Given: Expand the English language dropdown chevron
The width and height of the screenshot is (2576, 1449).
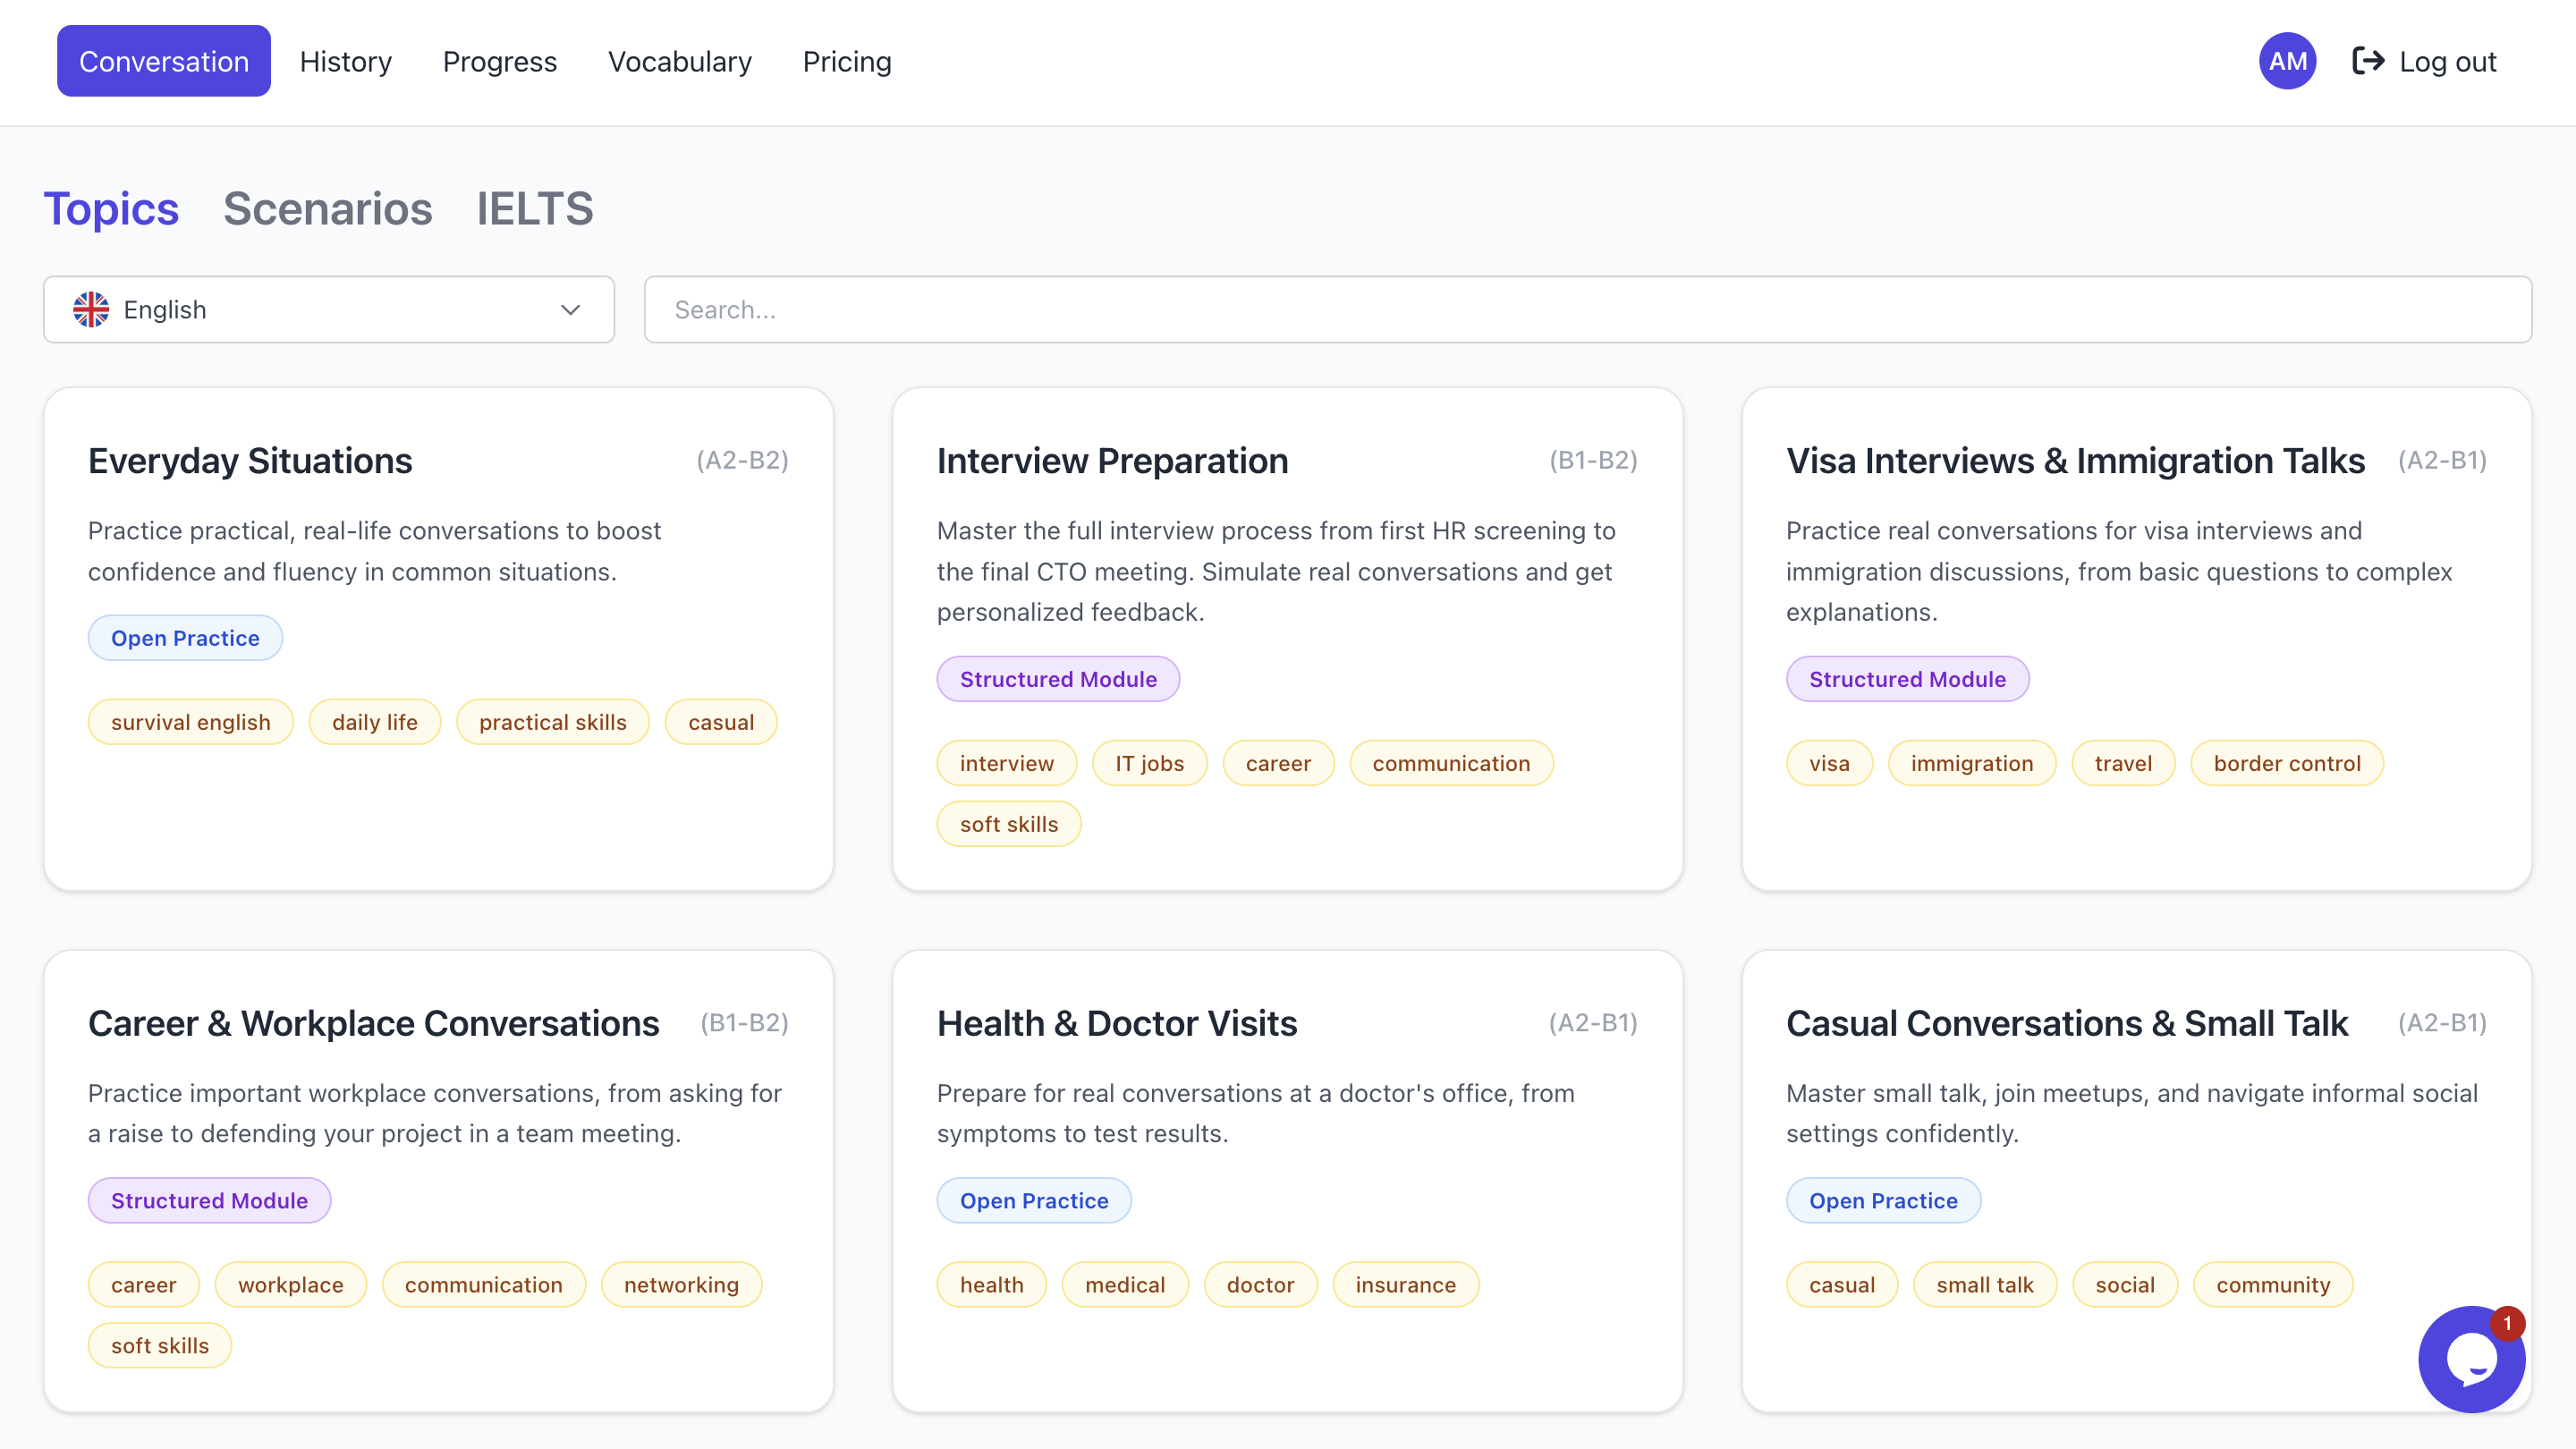Looking at the screenshot, I should point(570,309).
